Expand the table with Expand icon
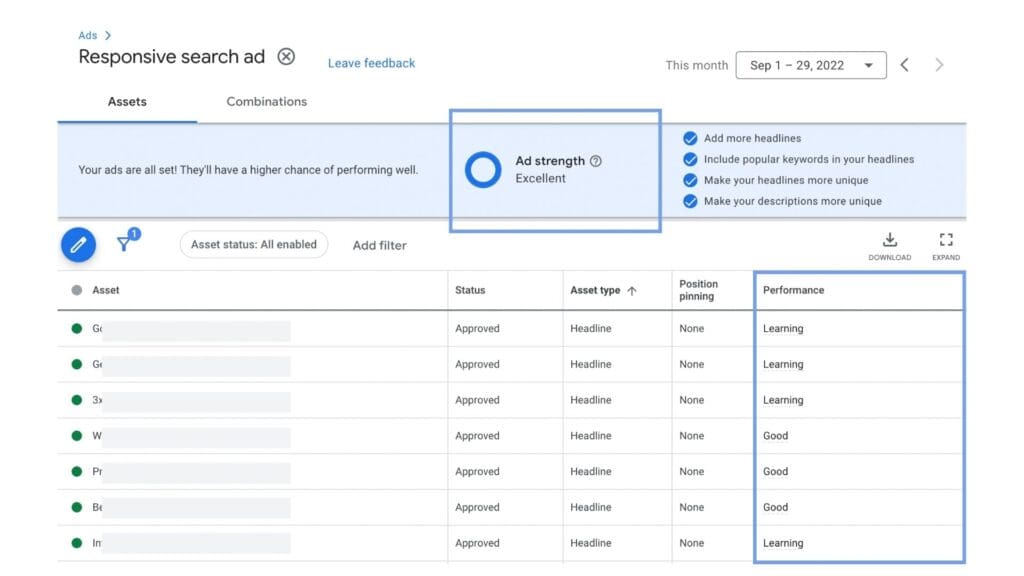 945,240
